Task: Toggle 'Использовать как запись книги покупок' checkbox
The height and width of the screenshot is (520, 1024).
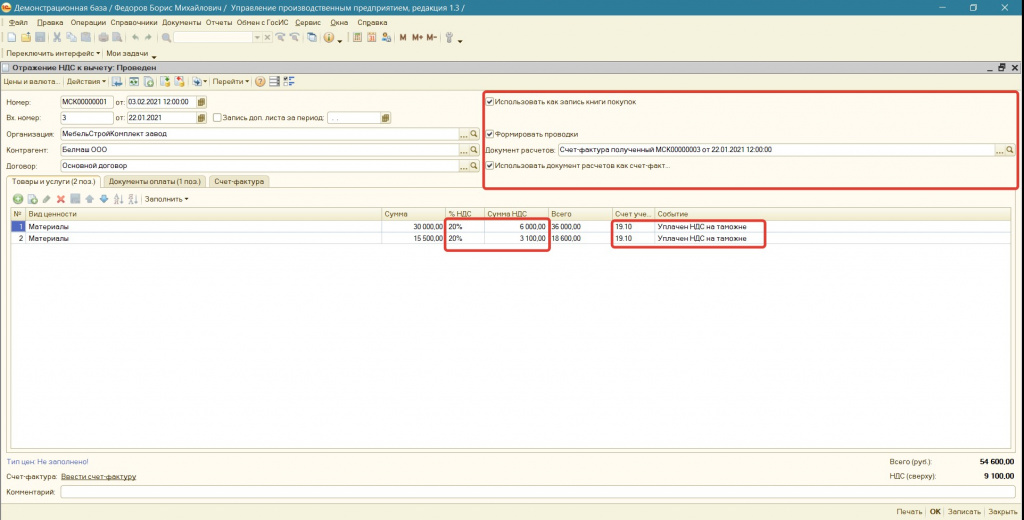Action: point(489,102)
